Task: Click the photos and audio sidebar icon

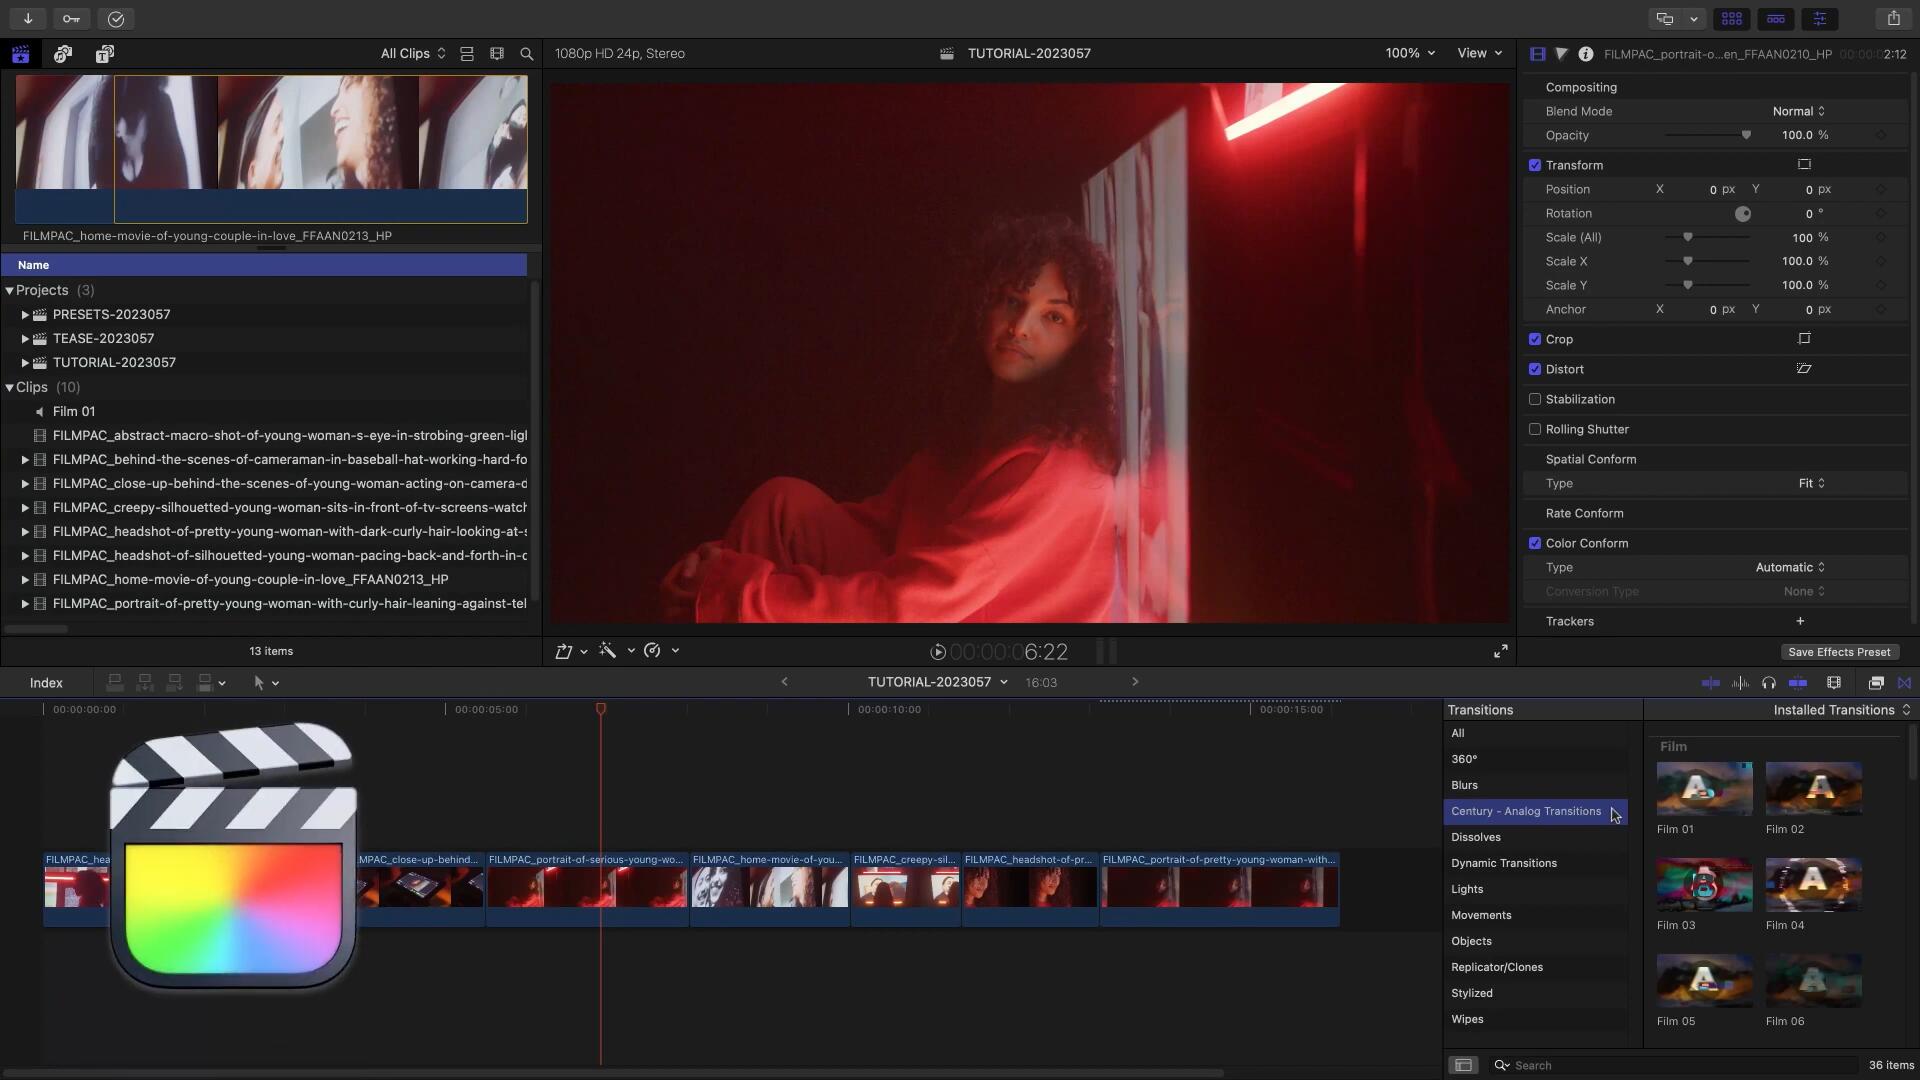Action: pyautogui.click(x=63, y=54)
